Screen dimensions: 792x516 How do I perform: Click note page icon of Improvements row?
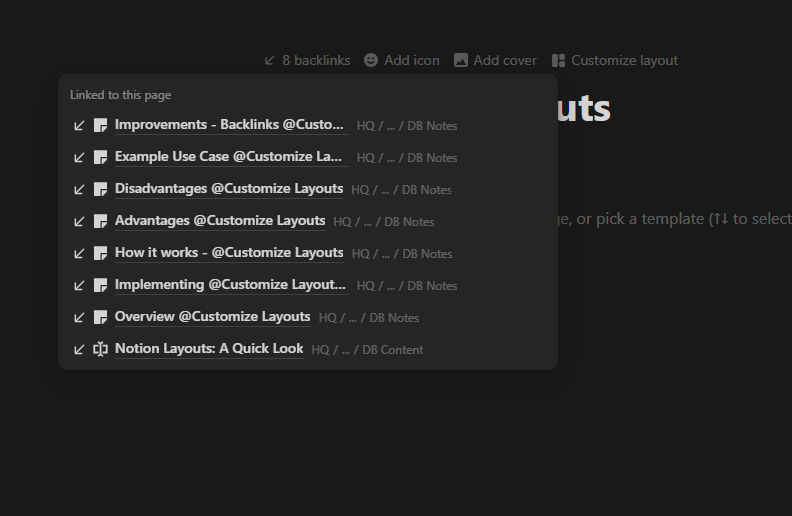(101, 125)
